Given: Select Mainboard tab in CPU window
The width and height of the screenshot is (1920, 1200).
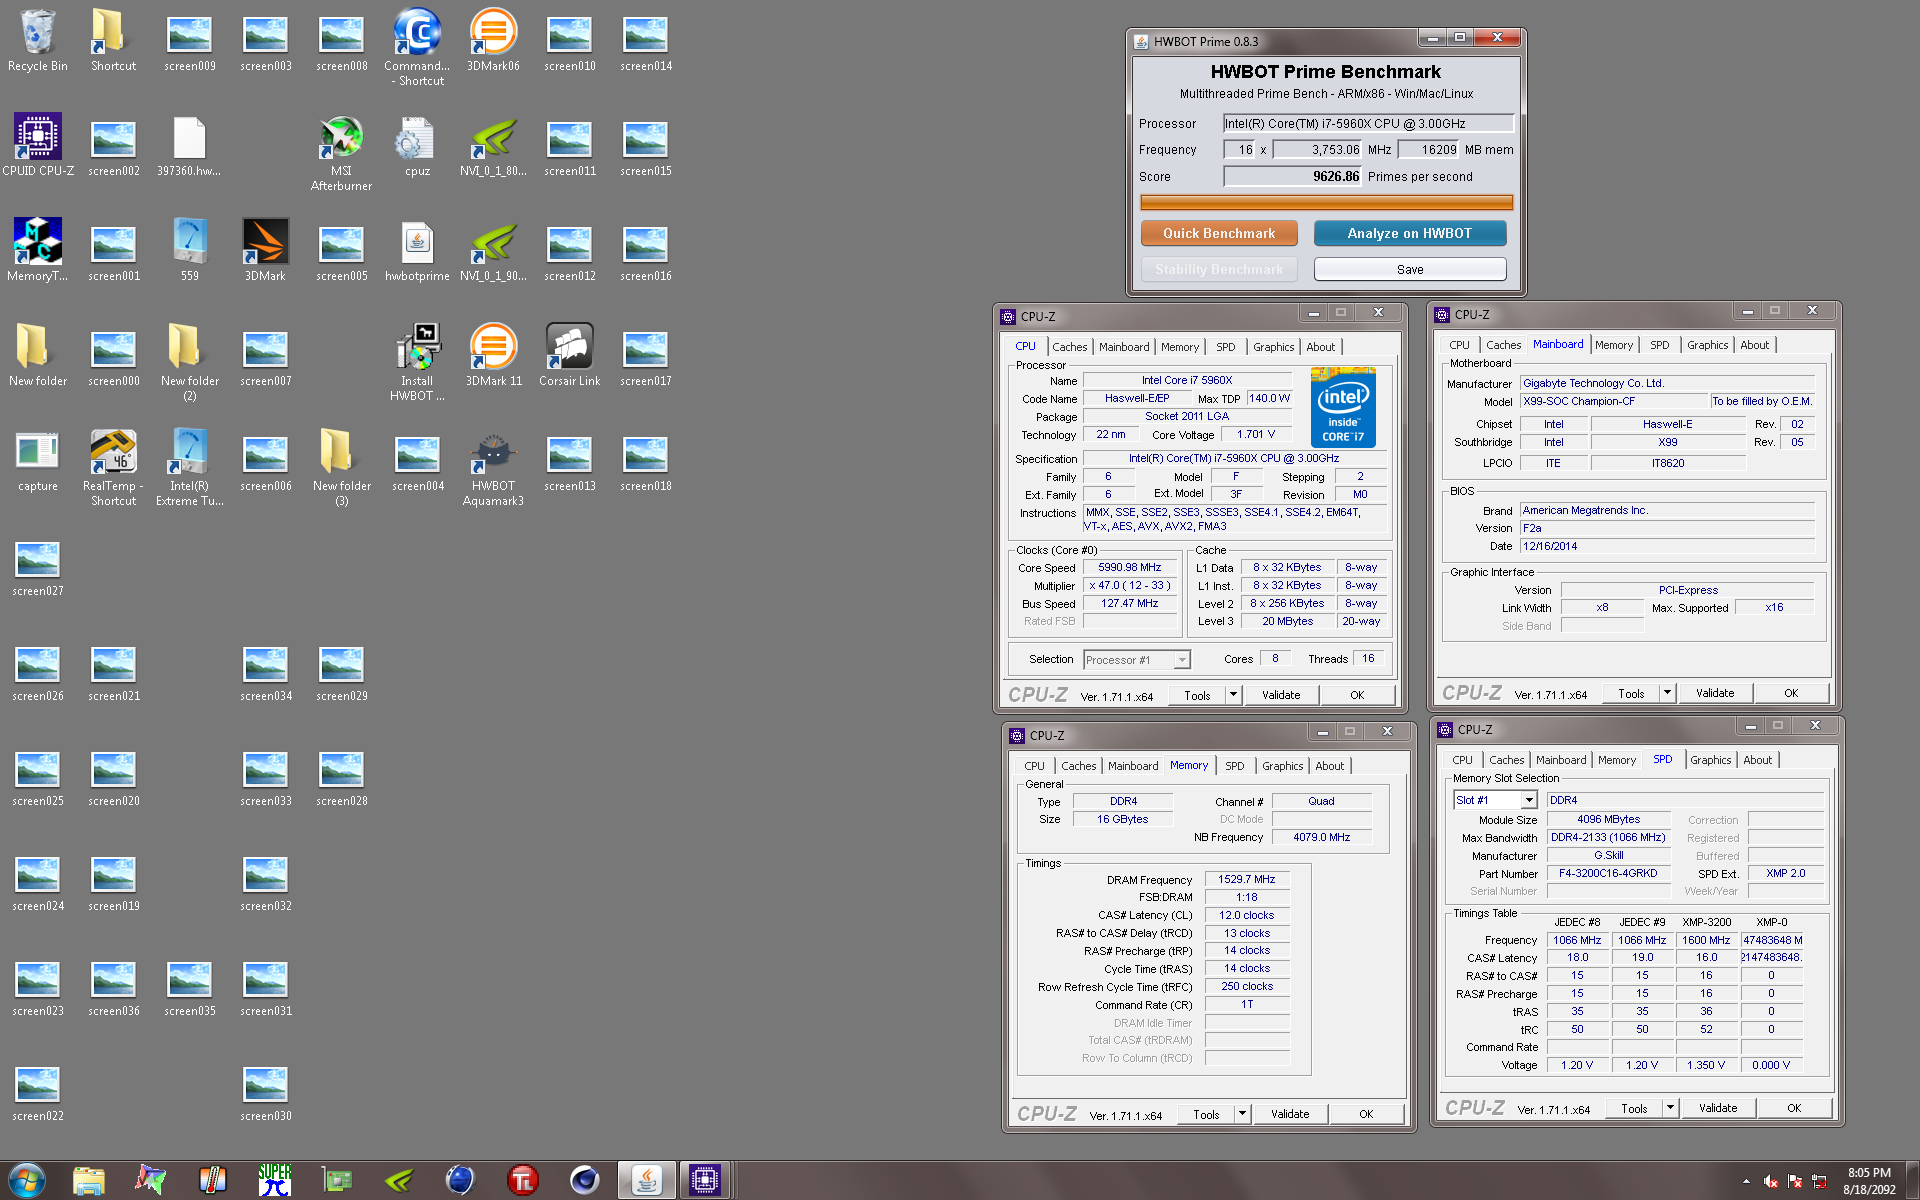Looking at the screenshot, I should pos(1124,347).
